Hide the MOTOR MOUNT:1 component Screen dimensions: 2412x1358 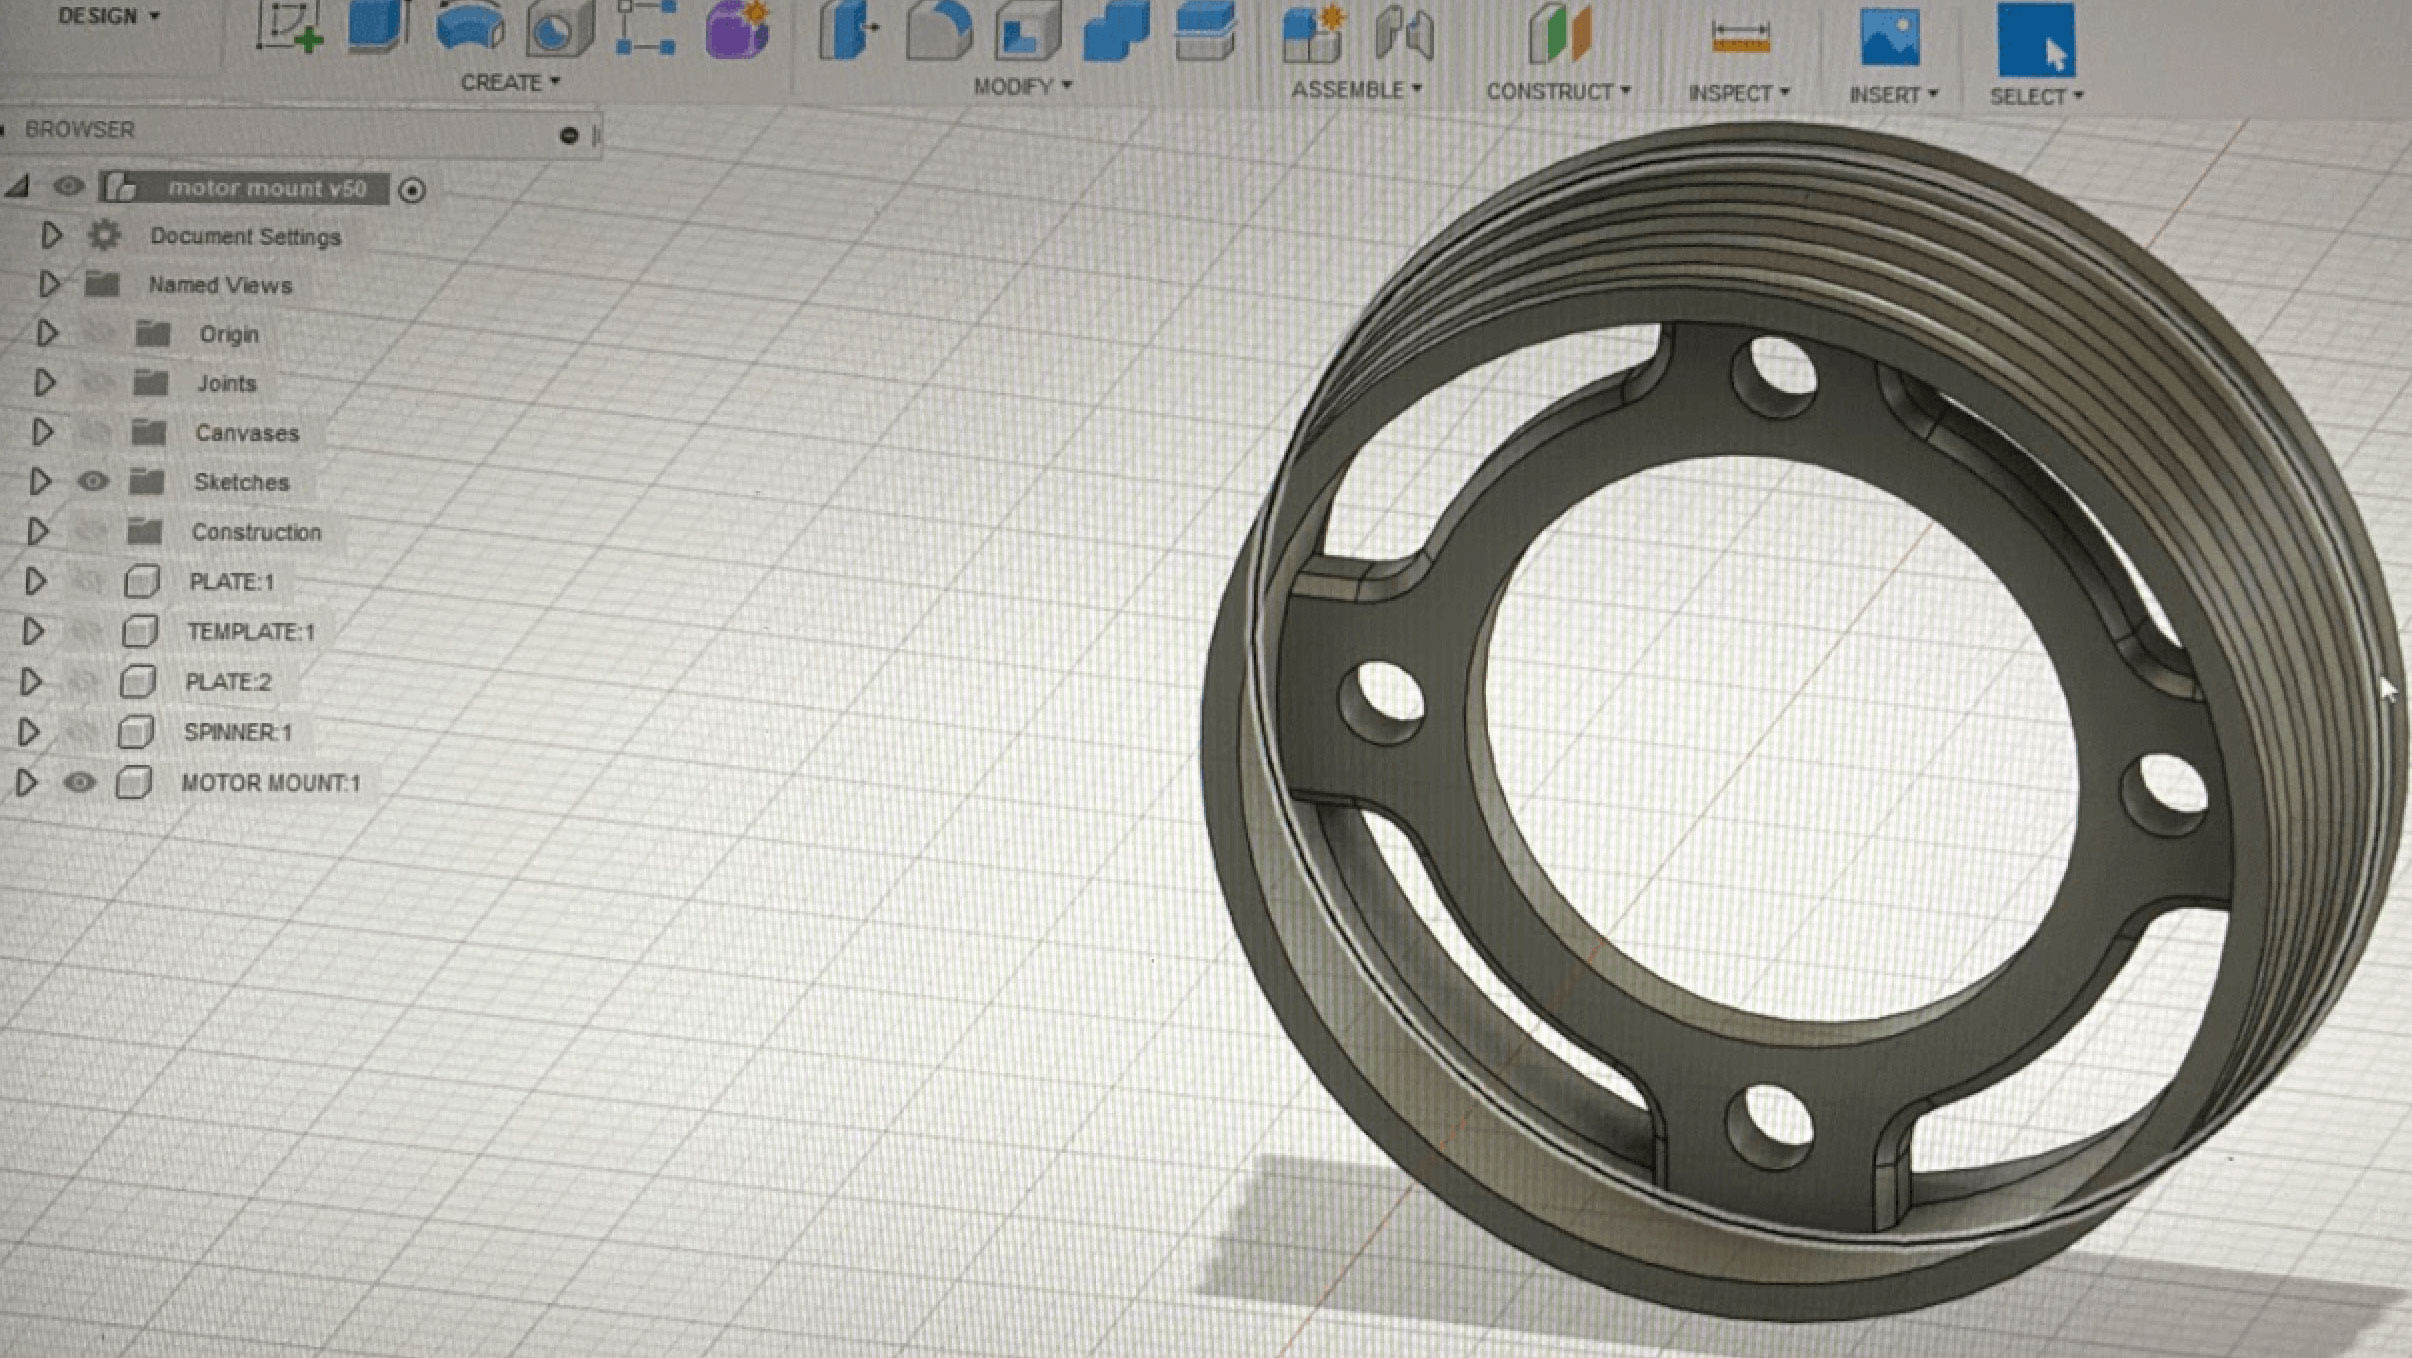click(80, 782)
